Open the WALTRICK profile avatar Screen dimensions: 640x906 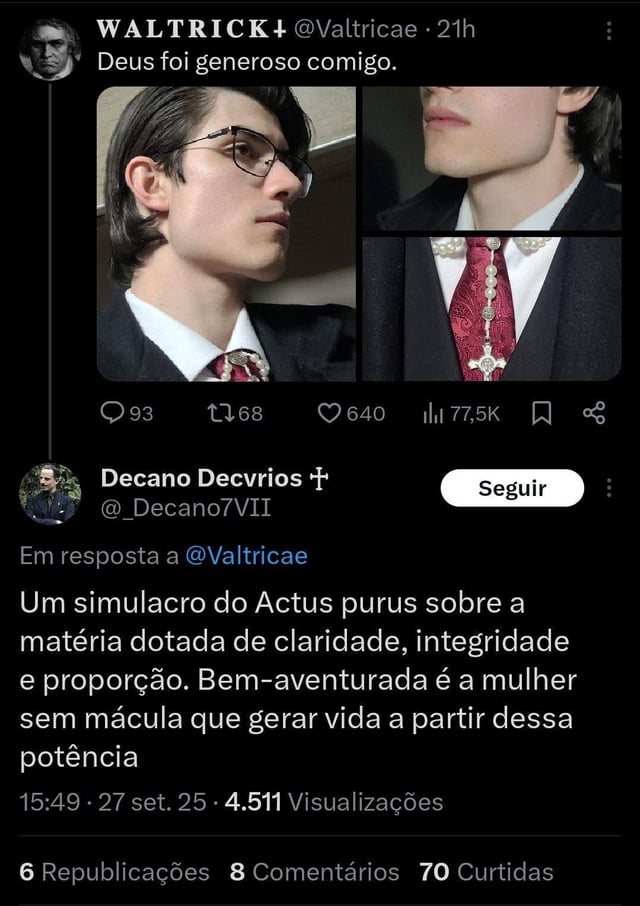50,49
